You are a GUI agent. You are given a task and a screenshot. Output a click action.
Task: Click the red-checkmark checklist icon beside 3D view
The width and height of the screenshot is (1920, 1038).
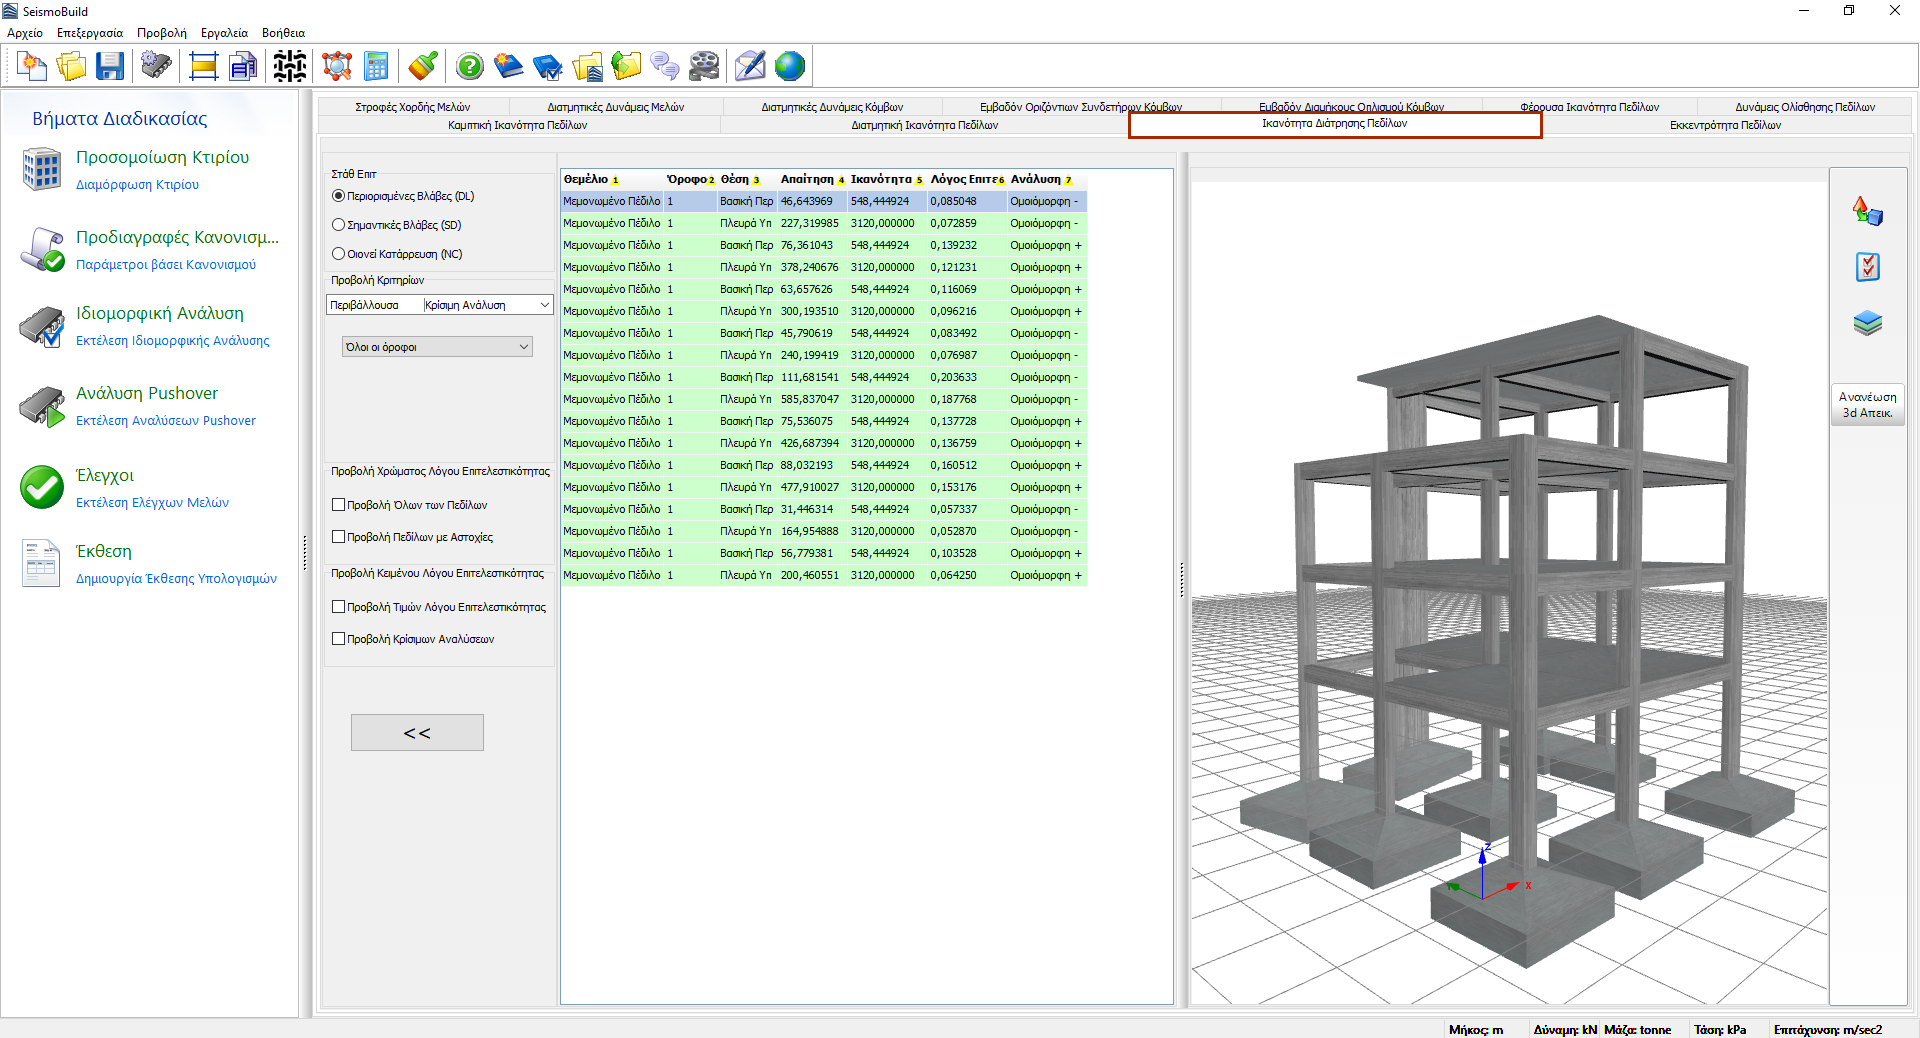(x=1867, y=267)
